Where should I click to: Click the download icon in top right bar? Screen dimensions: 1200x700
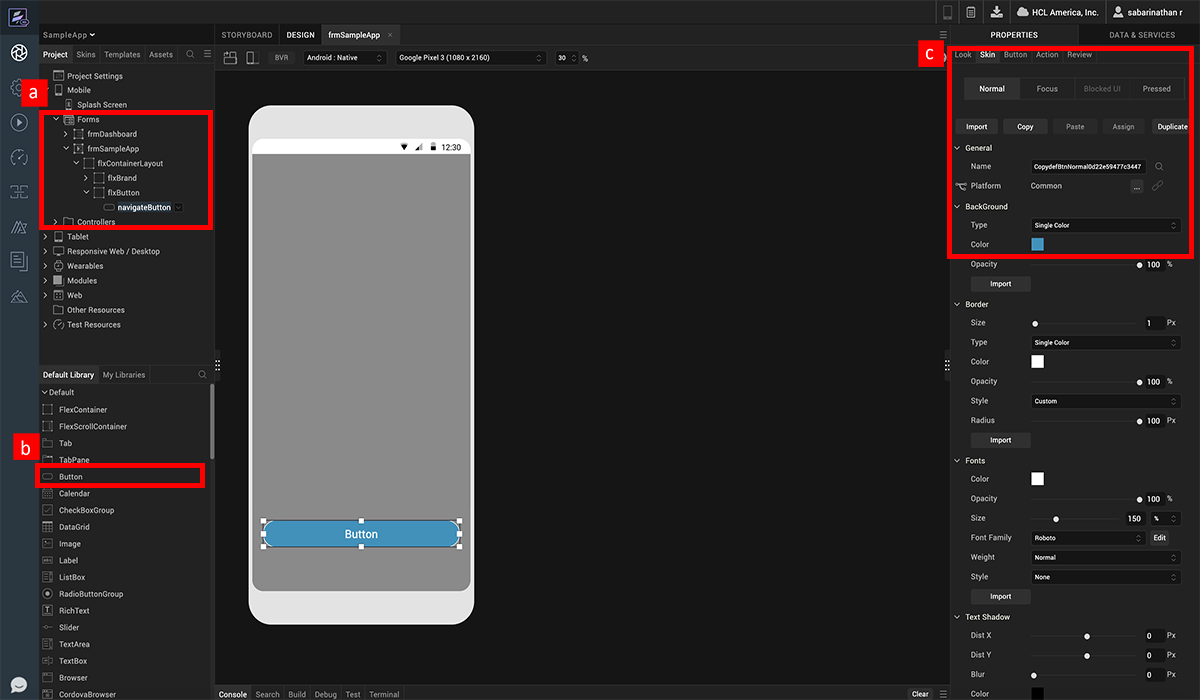tap(996, 12)
